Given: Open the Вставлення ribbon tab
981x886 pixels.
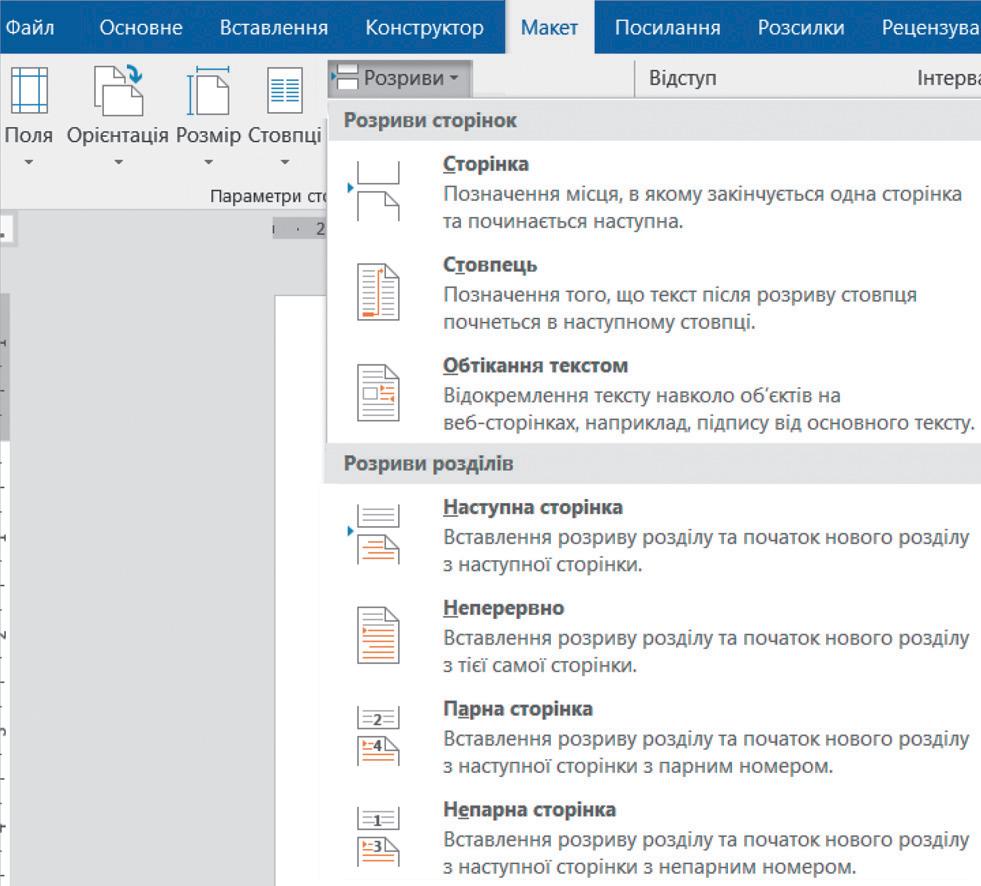Looking at the screenshot, I should pyautogui.click(x=273, y=27).
